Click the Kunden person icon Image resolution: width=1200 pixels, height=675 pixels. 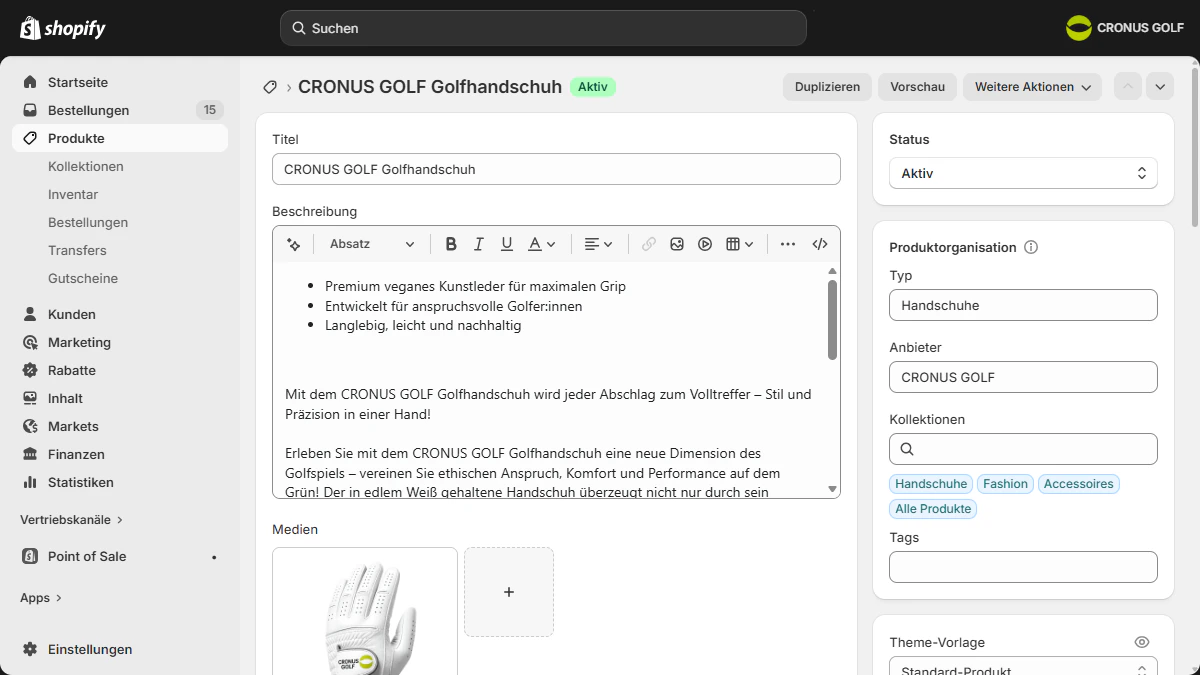click(30, 314)
